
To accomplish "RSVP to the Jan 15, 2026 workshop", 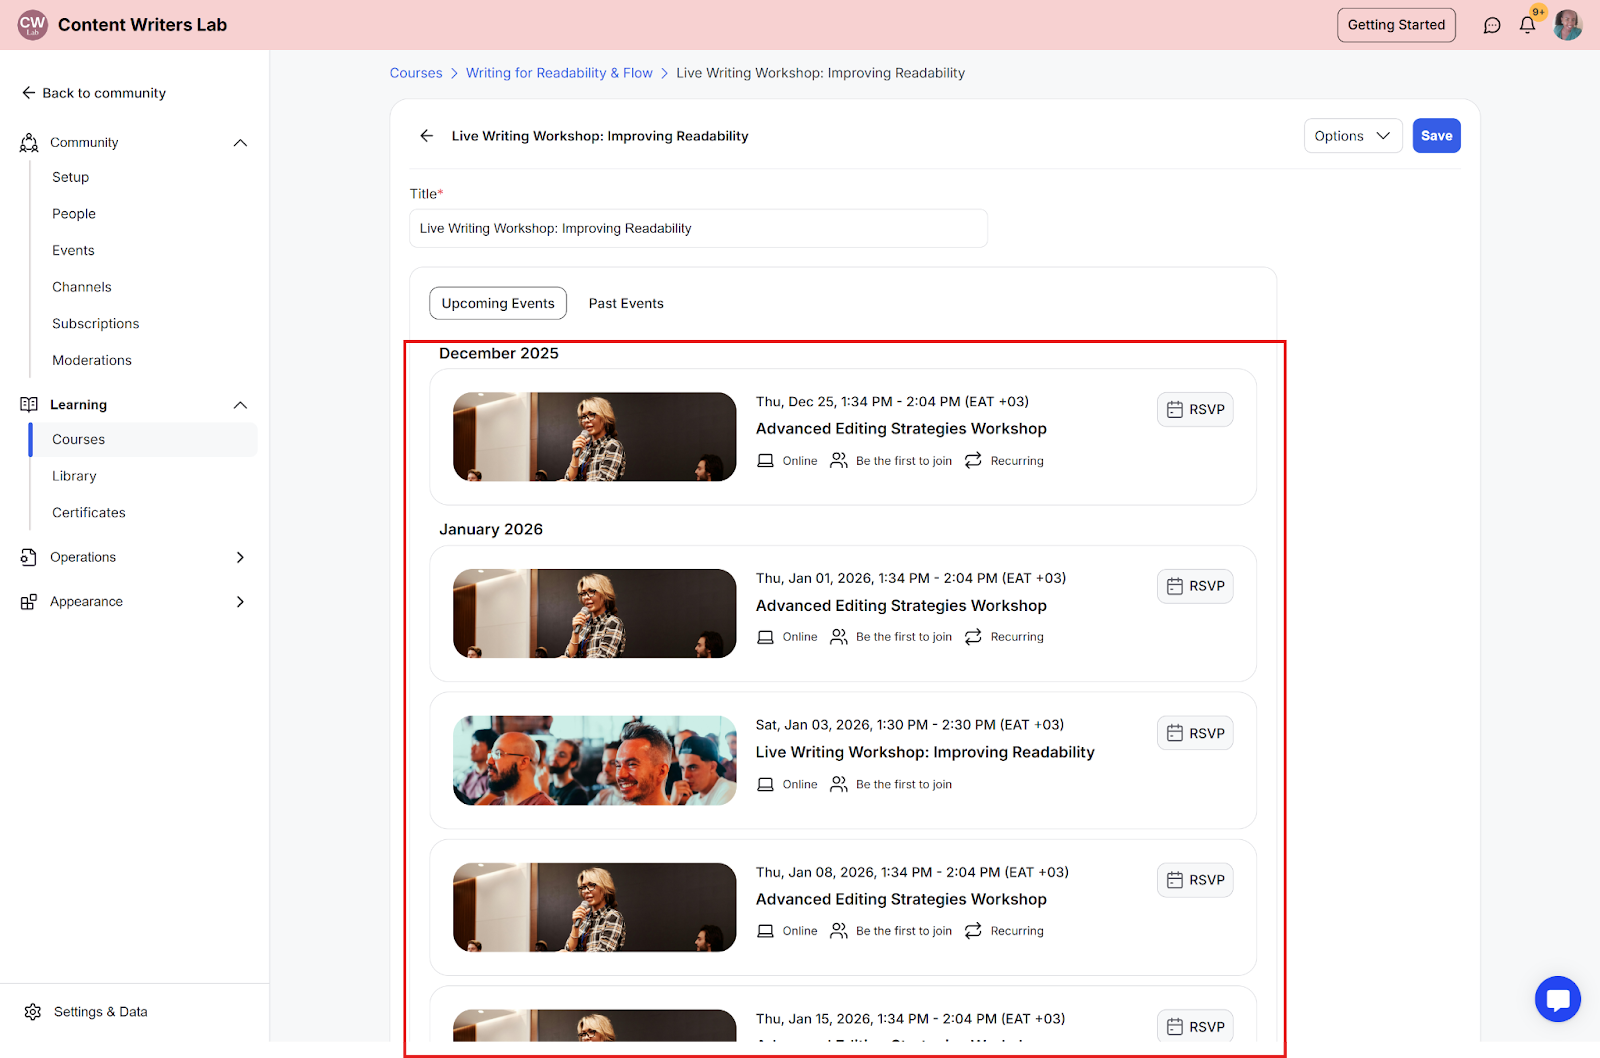I will coord(1195,1027).
